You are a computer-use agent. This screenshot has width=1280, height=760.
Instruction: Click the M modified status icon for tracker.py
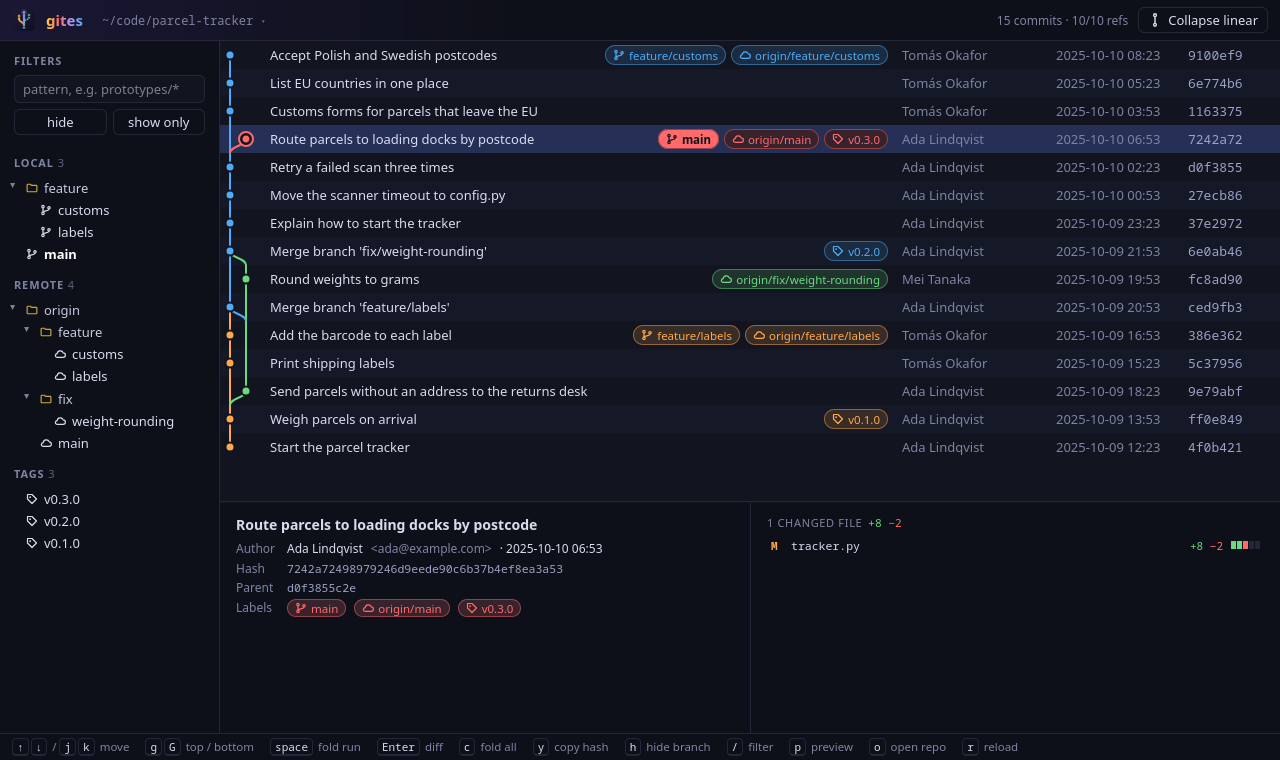[x=774, y=546]
